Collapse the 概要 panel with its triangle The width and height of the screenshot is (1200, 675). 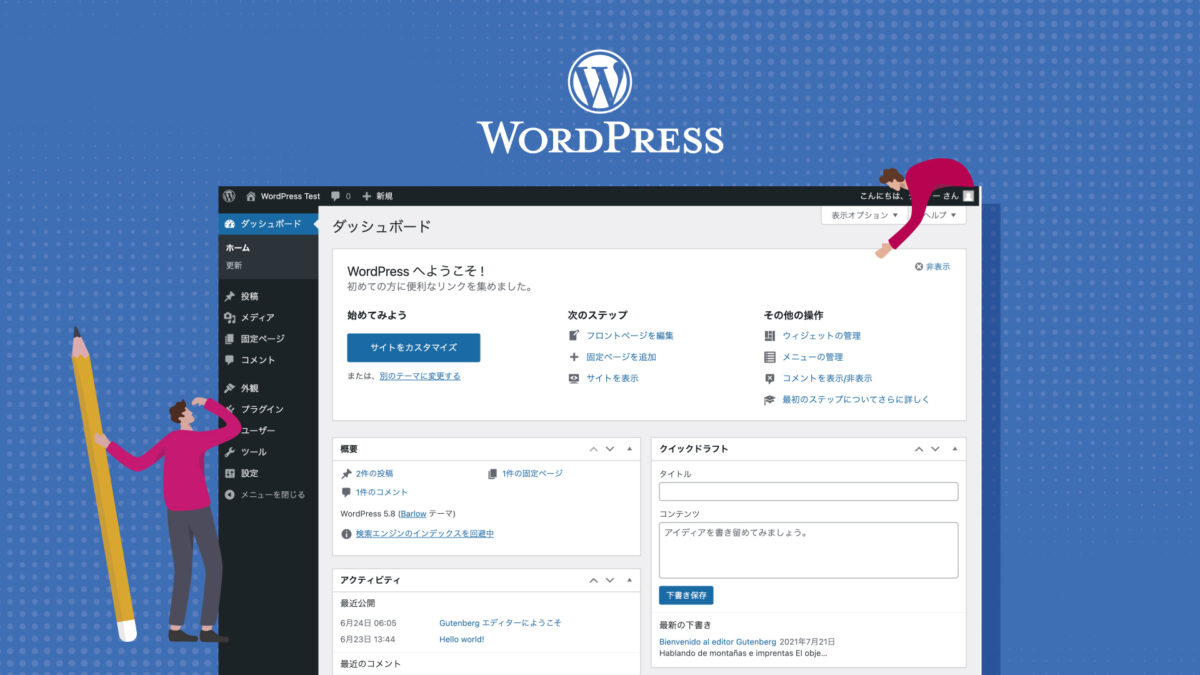click(628, 449)
